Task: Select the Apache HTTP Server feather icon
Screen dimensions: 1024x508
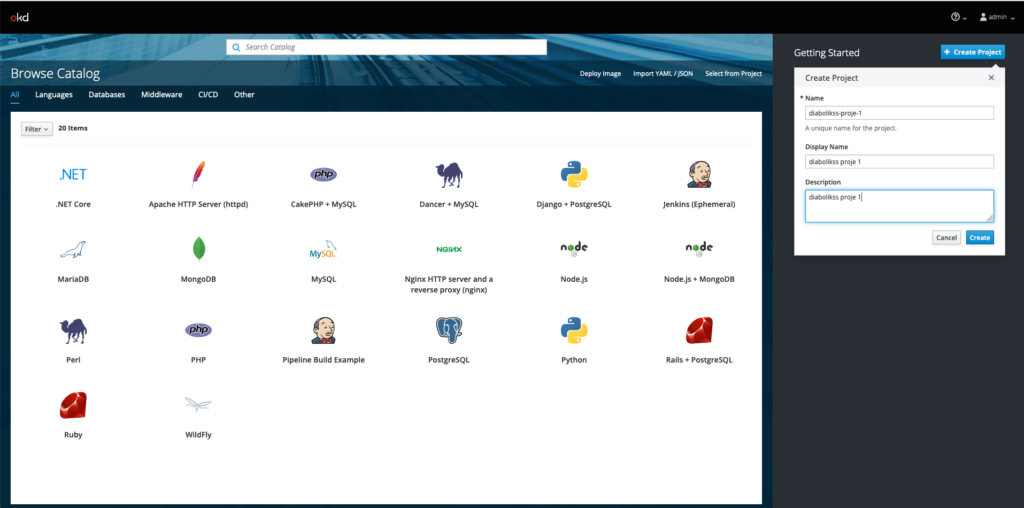Action: pyautogui.click(x=198, y=174)
